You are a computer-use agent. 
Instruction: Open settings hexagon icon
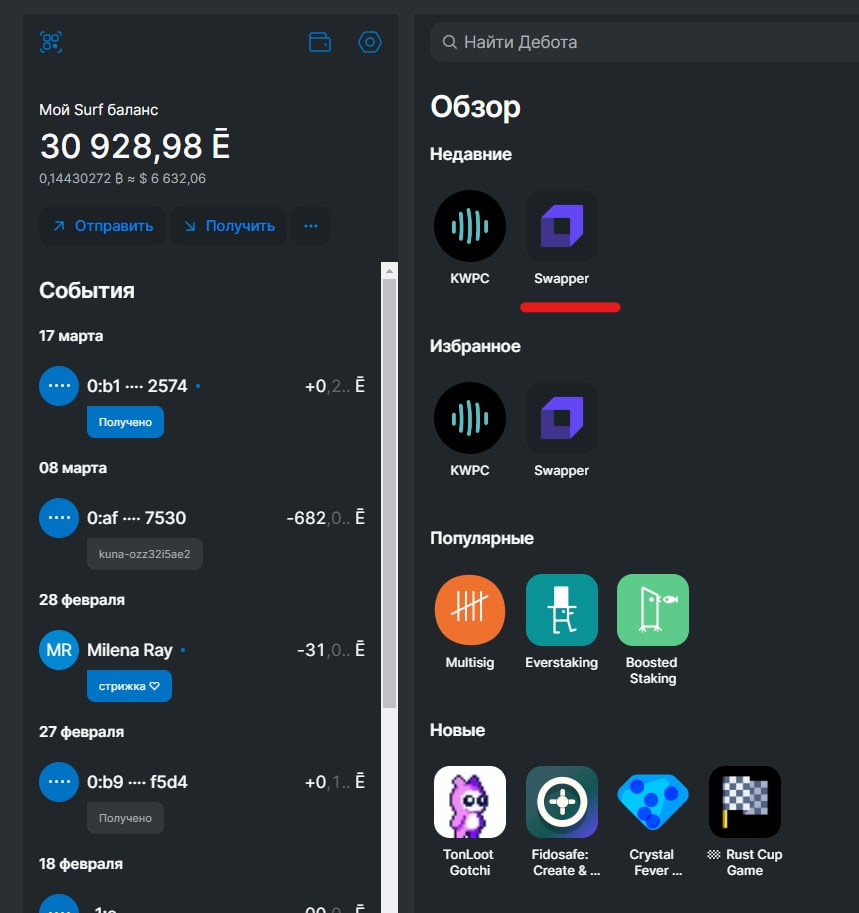pyautogui.click(x=370, y=42)
